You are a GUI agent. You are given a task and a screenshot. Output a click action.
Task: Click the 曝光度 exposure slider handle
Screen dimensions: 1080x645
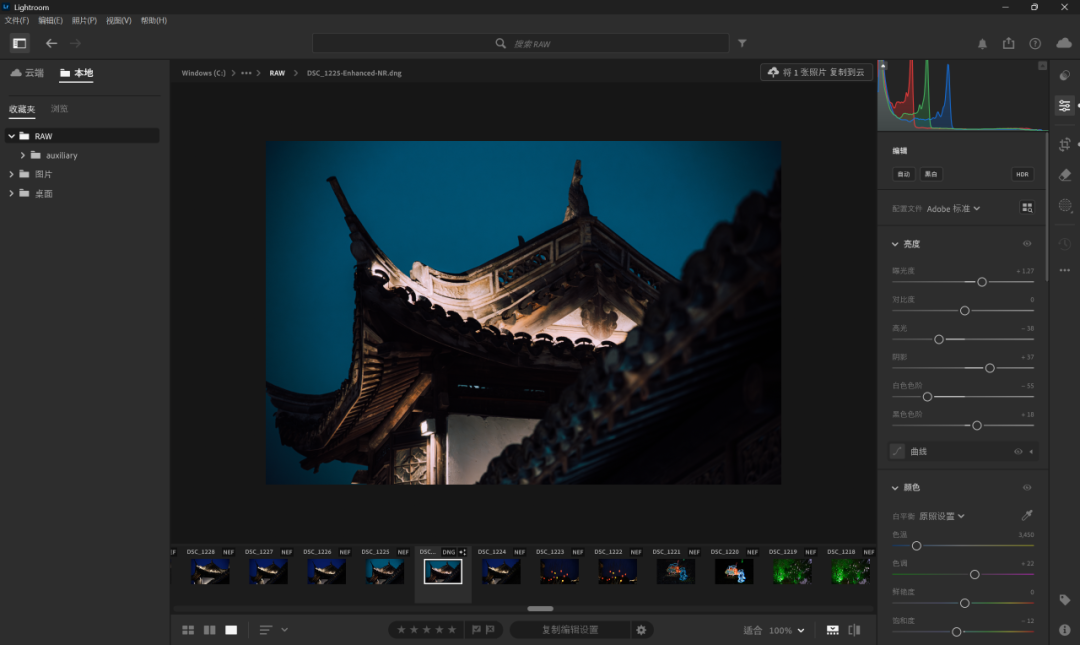[x=982, y=282]
